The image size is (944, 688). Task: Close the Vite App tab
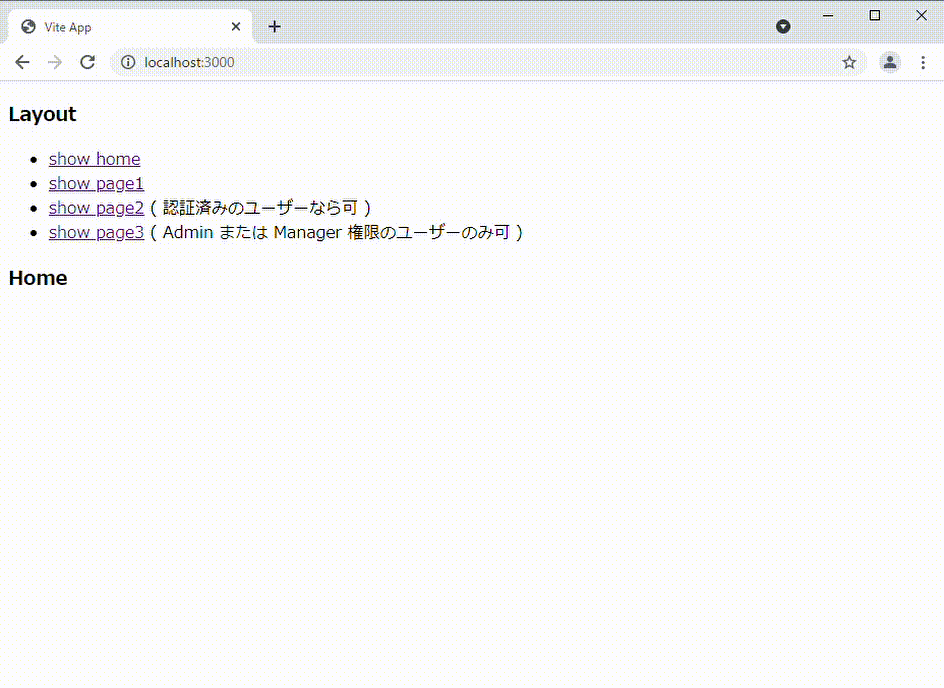point(236,26)
